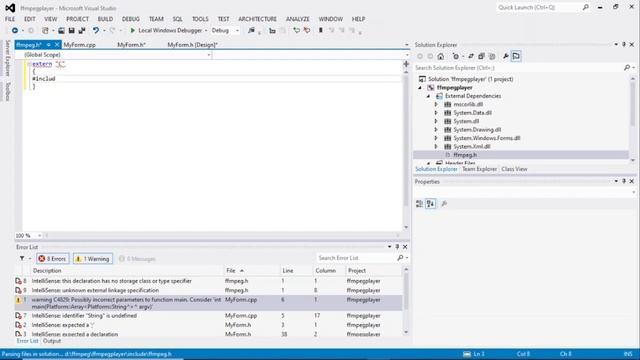Open the DEBUG menu
The image size is (640, 360).
pyautogui.click(x=131, y=19)
